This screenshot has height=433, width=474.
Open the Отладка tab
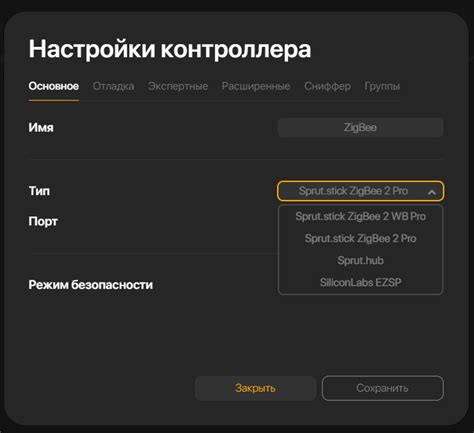(113, 86)
